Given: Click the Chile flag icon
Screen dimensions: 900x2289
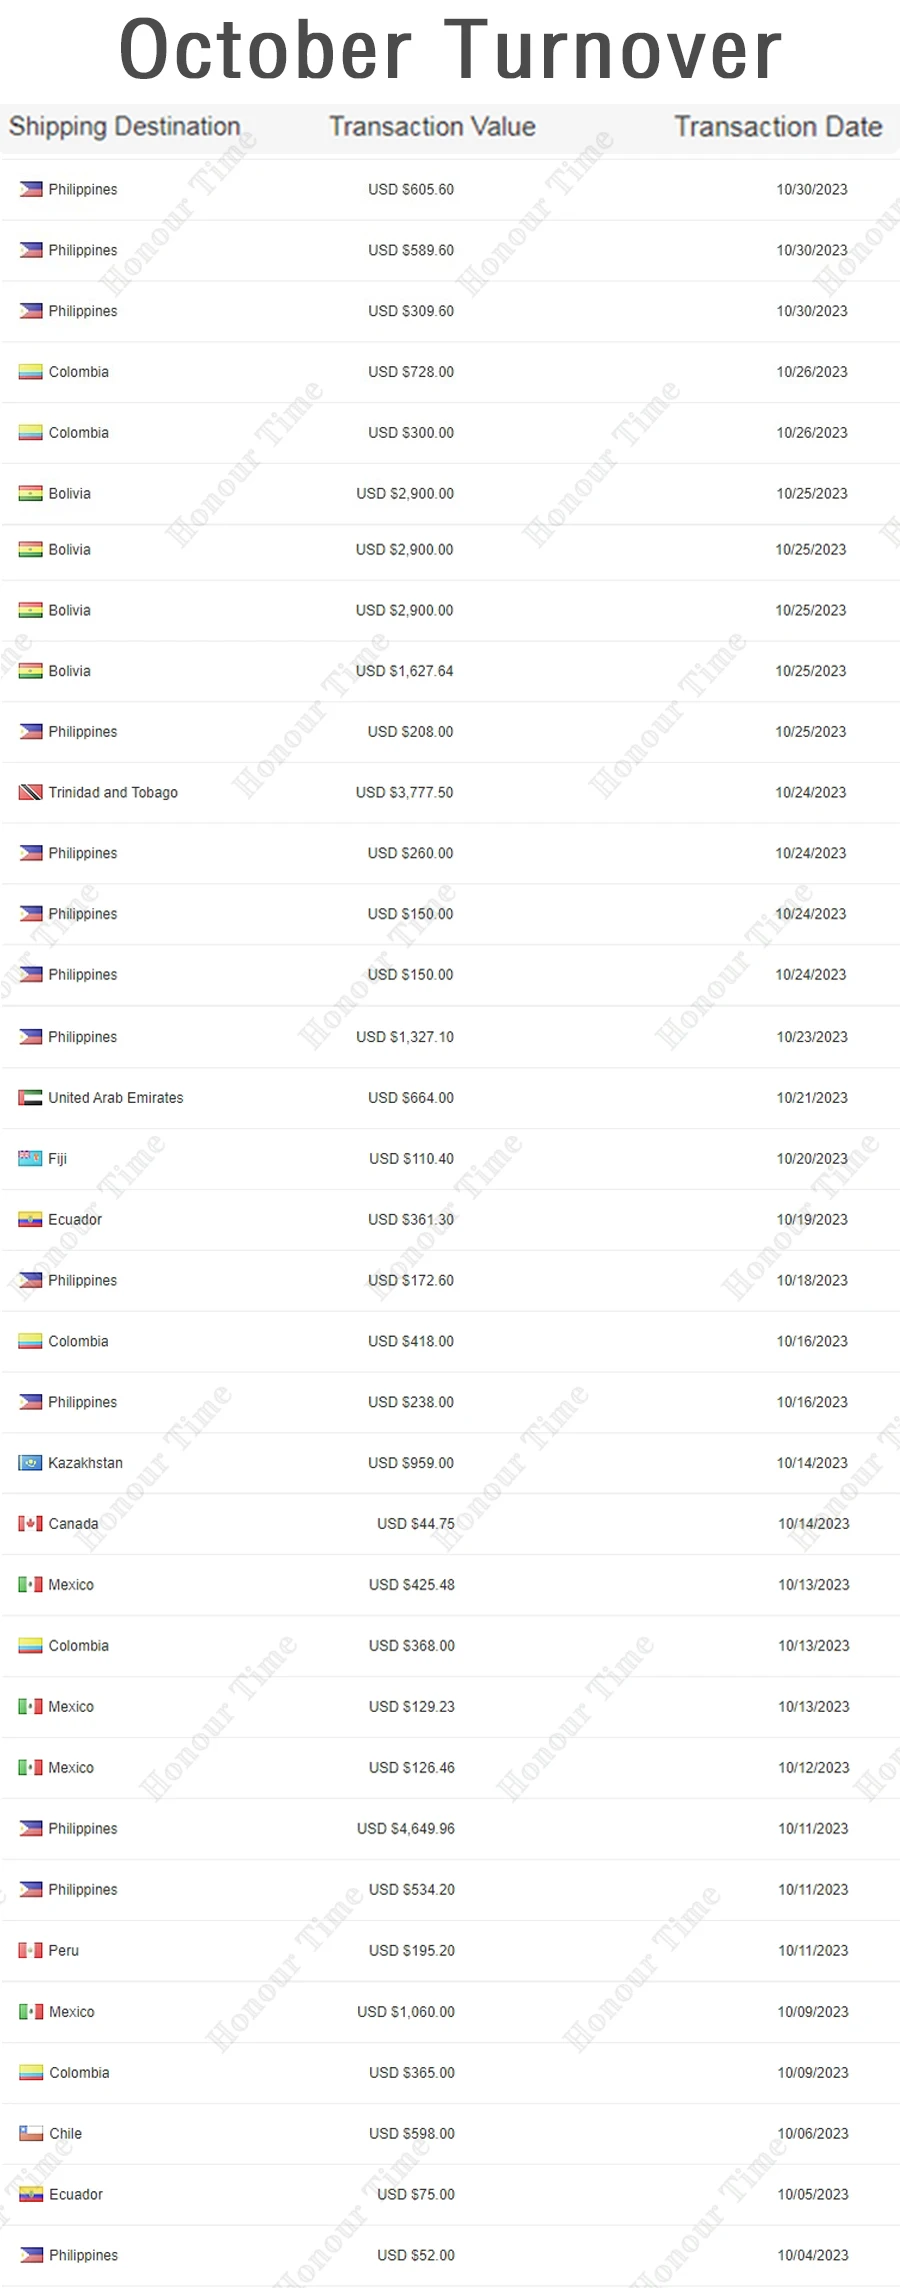Looking at the screenshot, I should pyautogui.click(x=31, y=2133).
